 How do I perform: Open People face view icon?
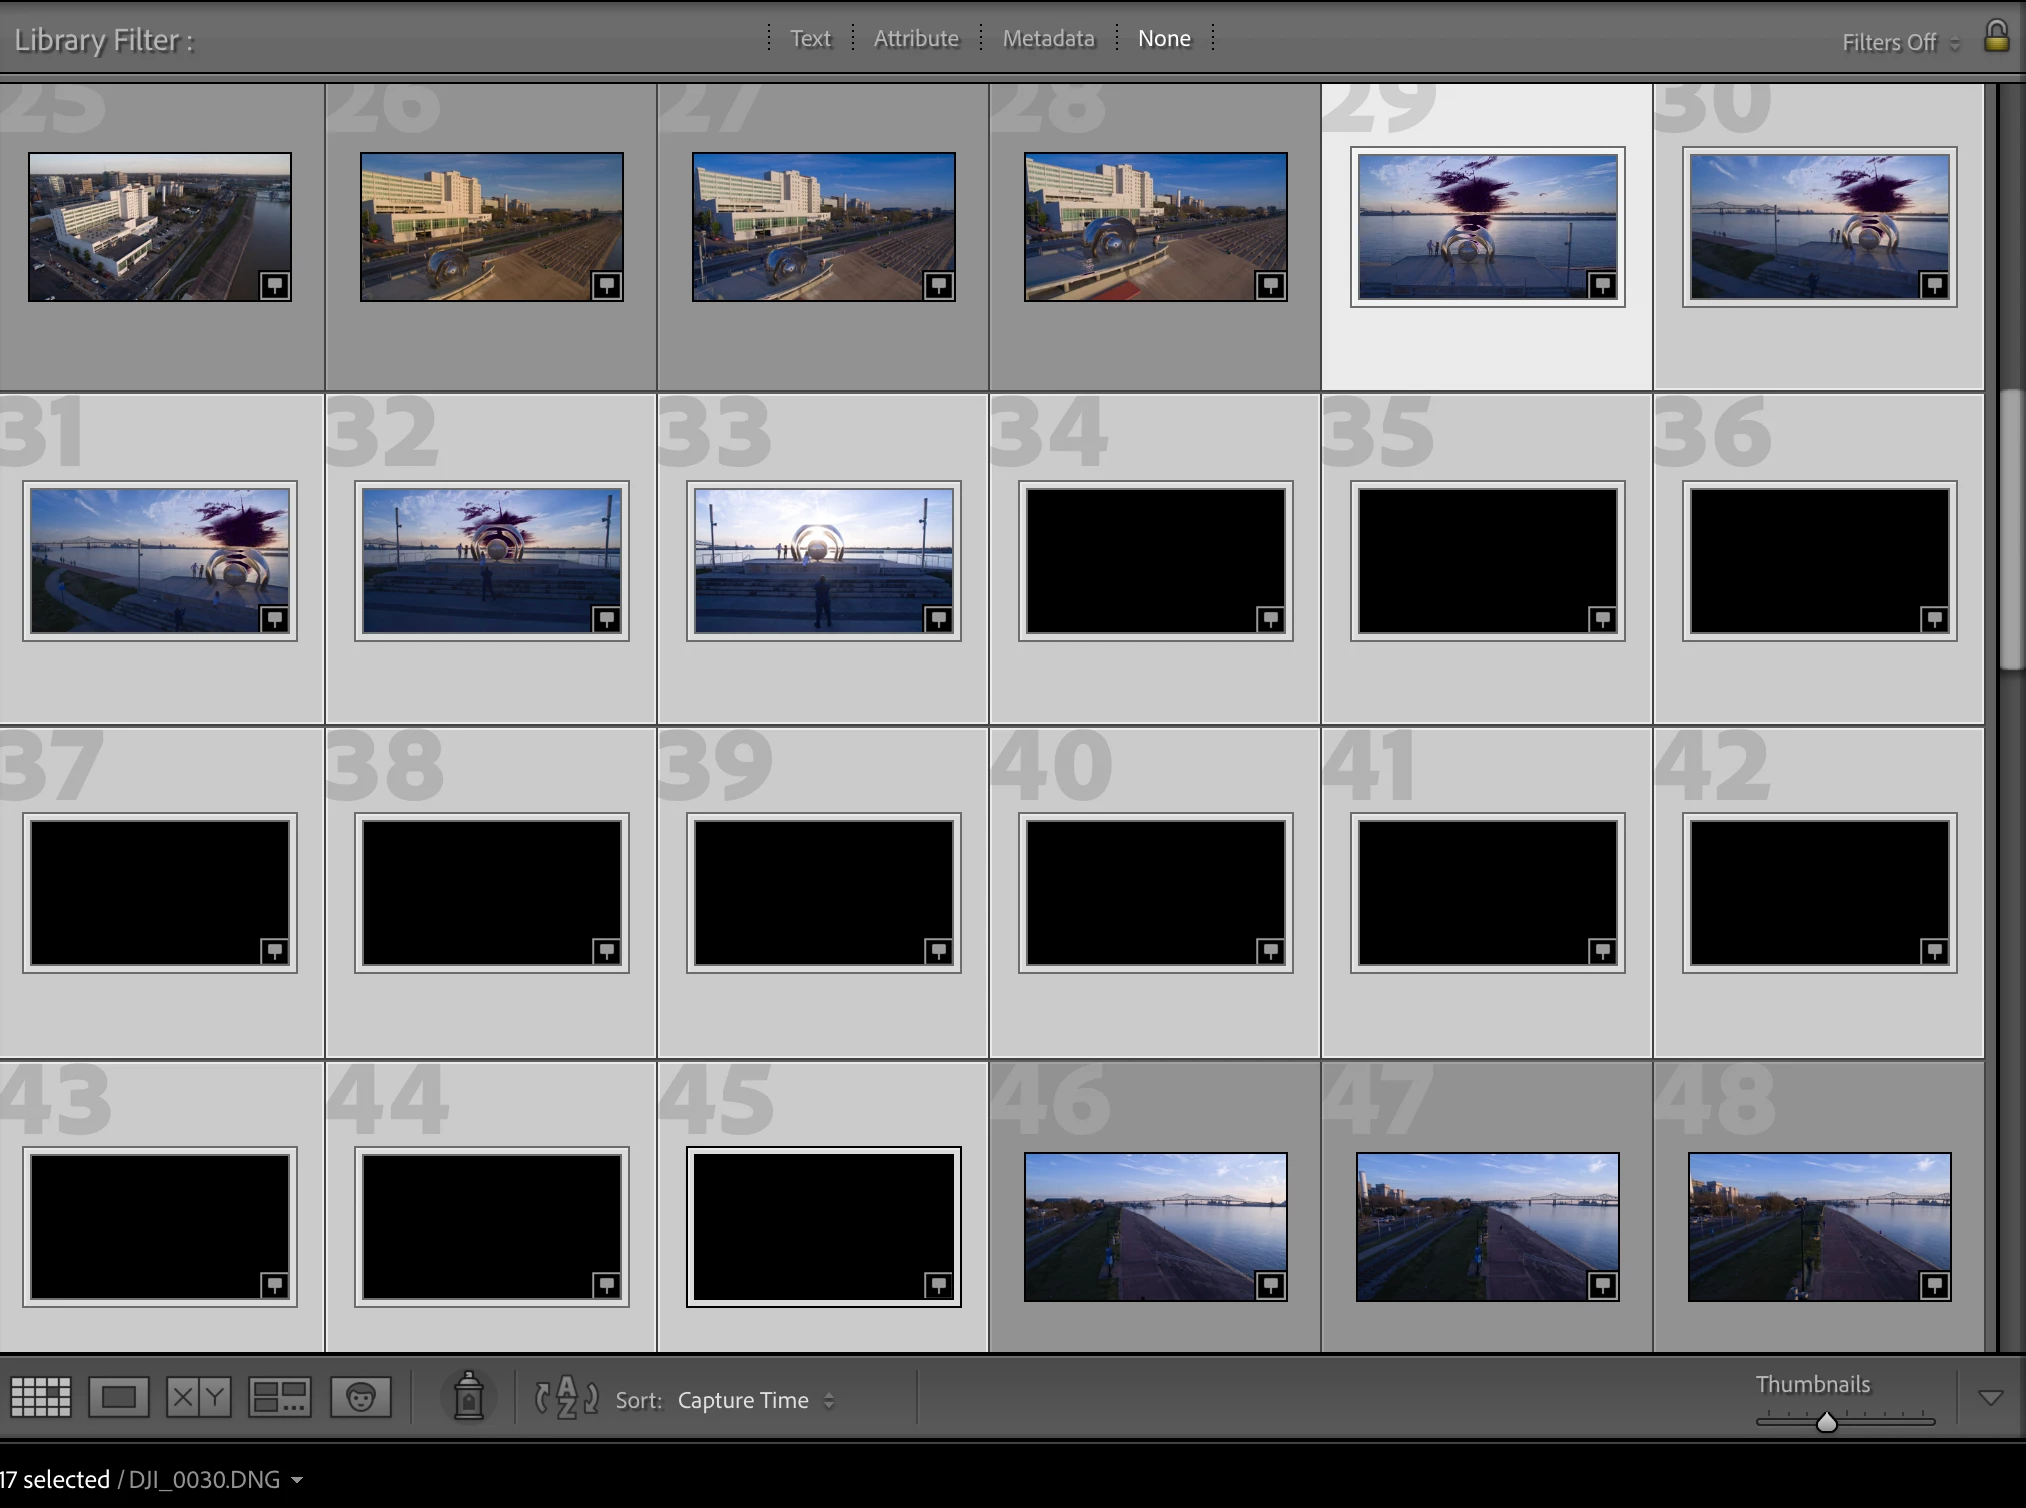(x=360, y=1397)
